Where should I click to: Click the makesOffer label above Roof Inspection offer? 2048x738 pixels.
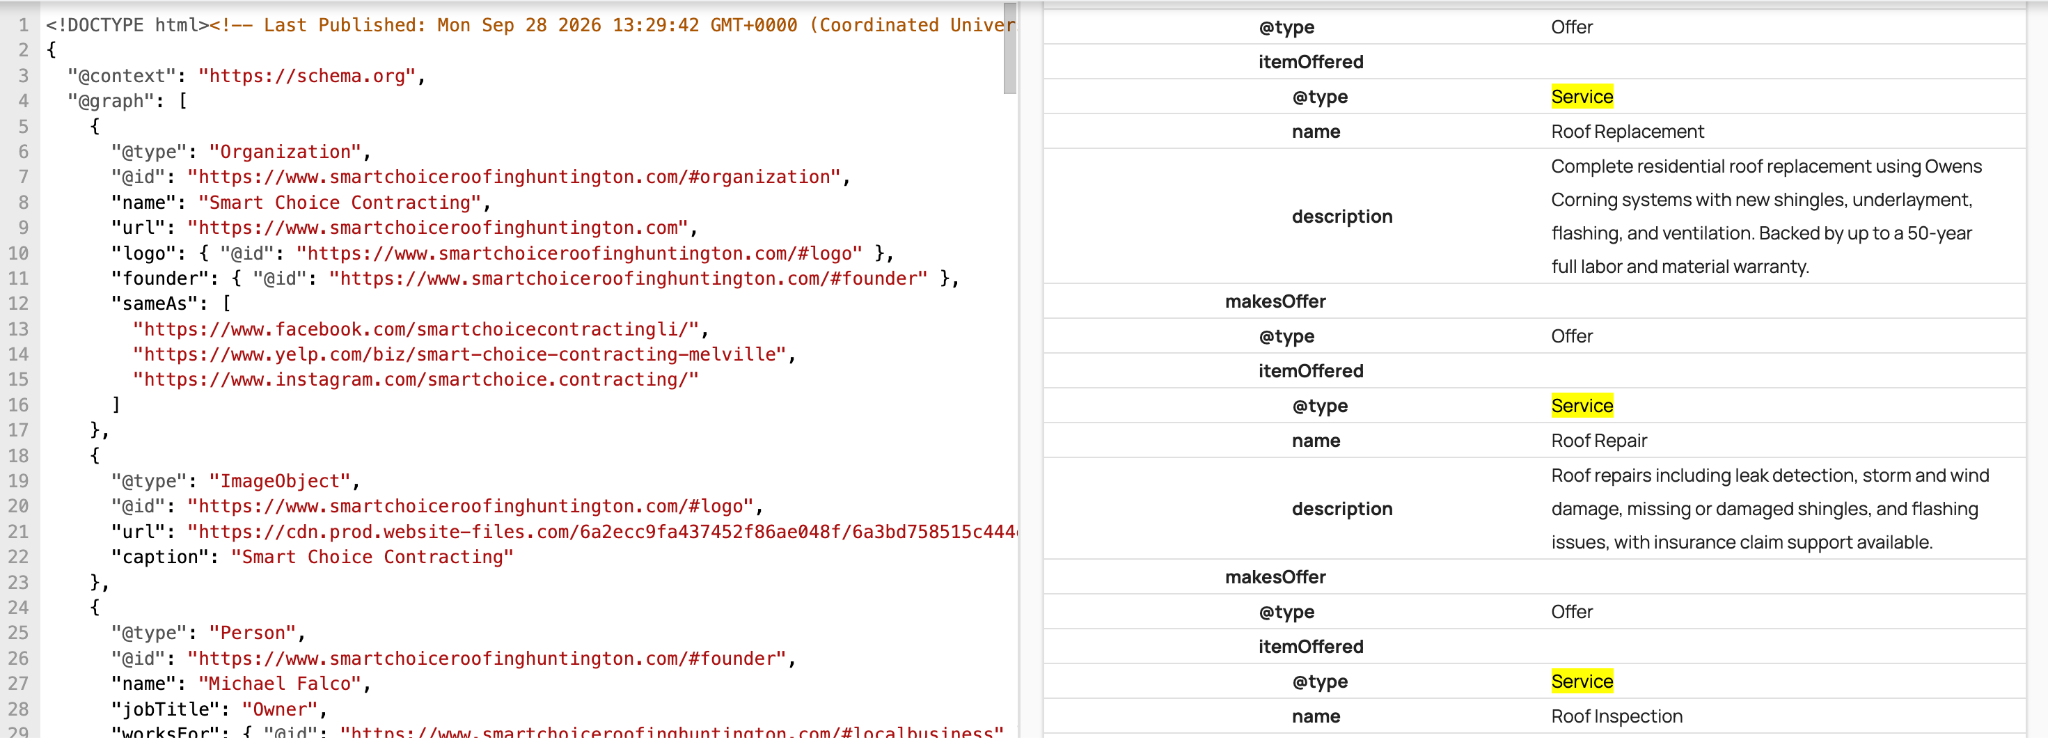(x=1276, y=578)
